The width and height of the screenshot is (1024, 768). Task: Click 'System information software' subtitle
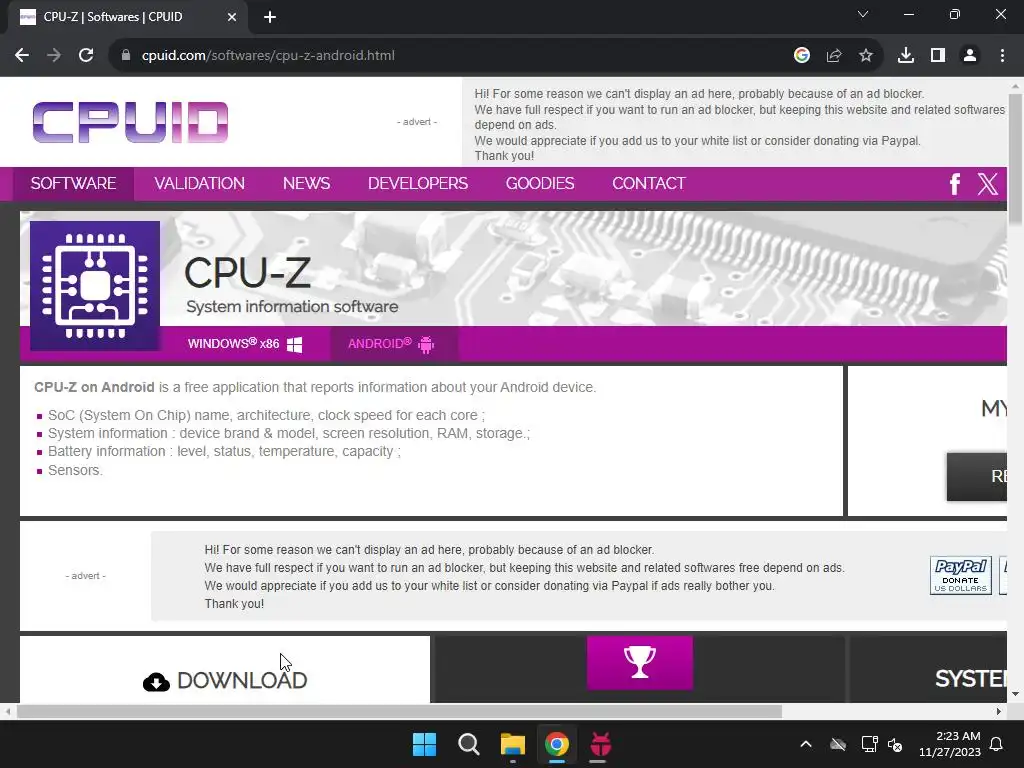coord(292,307)
